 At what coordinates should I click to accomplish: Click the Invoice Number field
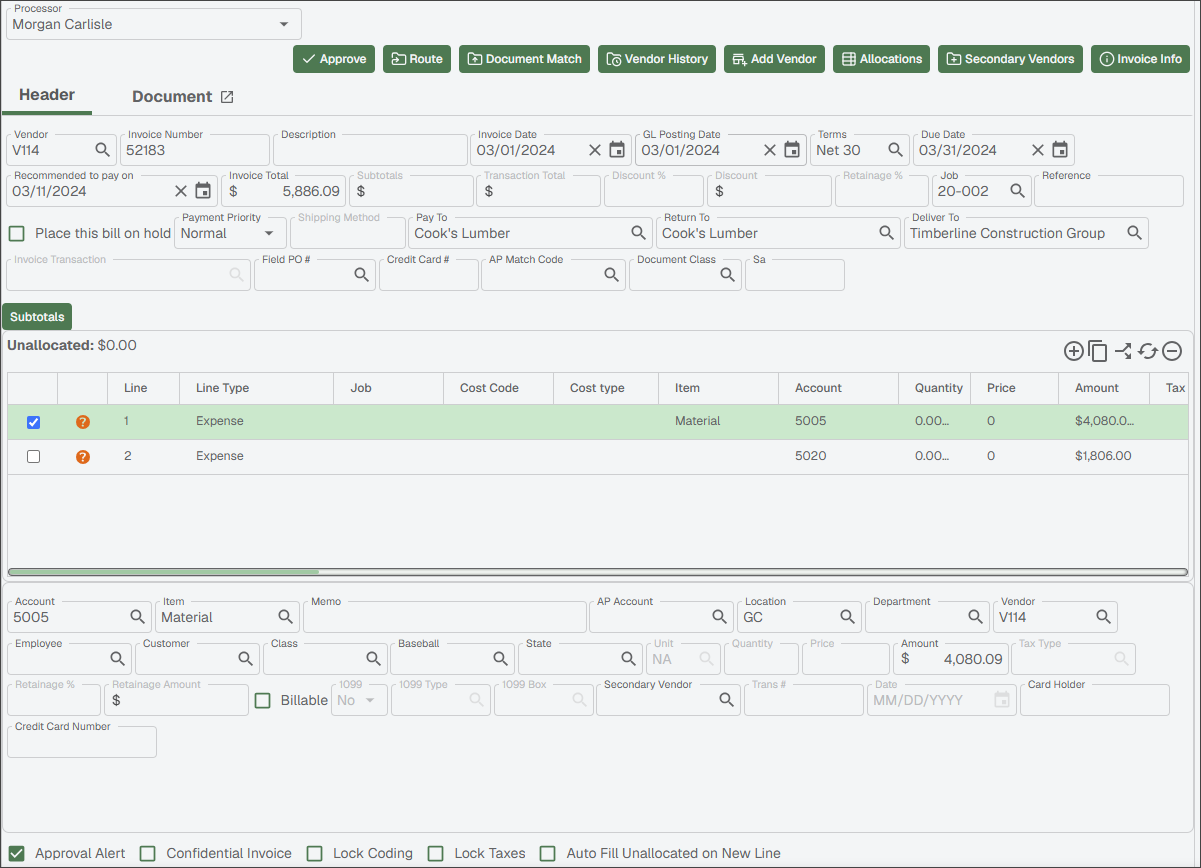click(195, 150)
